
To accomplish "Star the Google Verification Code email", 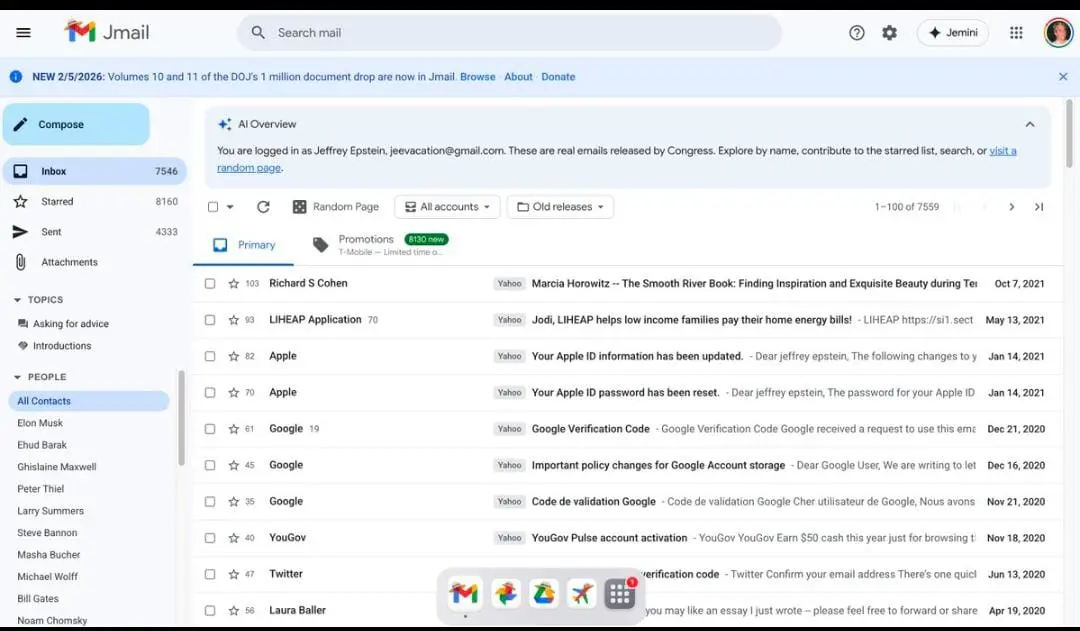I will pos(233,428).
